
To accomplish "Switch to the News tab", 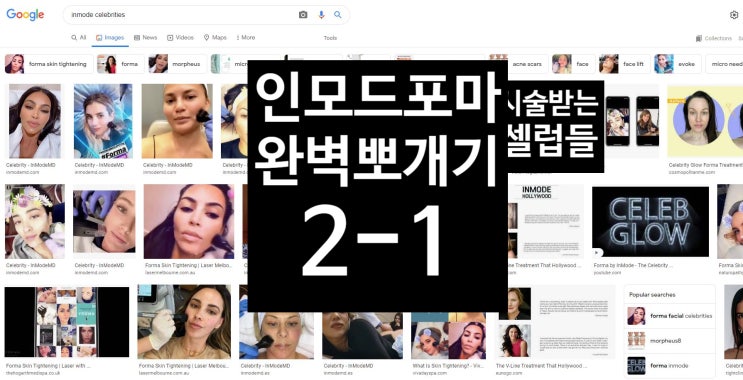I will click(x=145, y=37).
